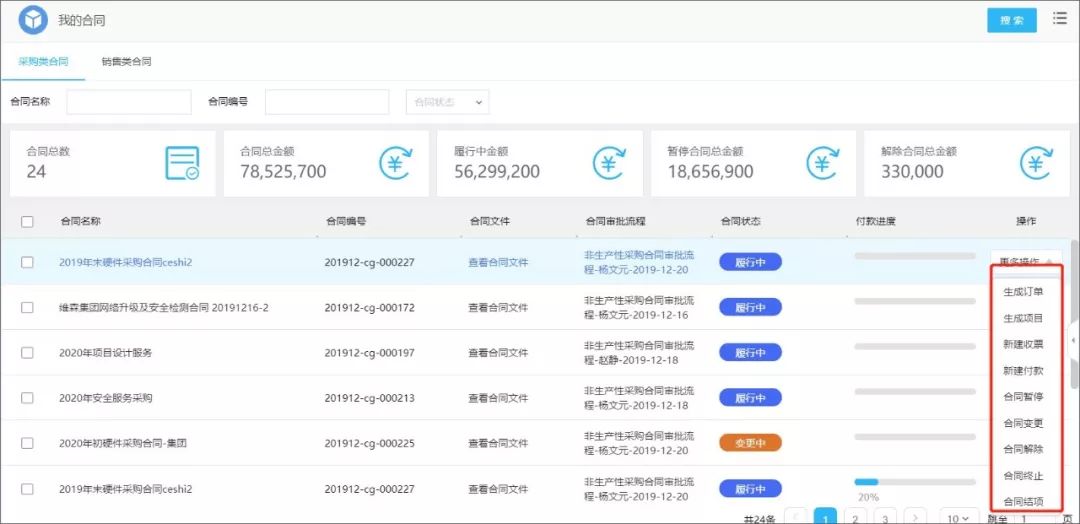Check the box of the row with 20% progress
This screenshot has width=1080, height=524.
pyautogui.click(x=28, y=489)
